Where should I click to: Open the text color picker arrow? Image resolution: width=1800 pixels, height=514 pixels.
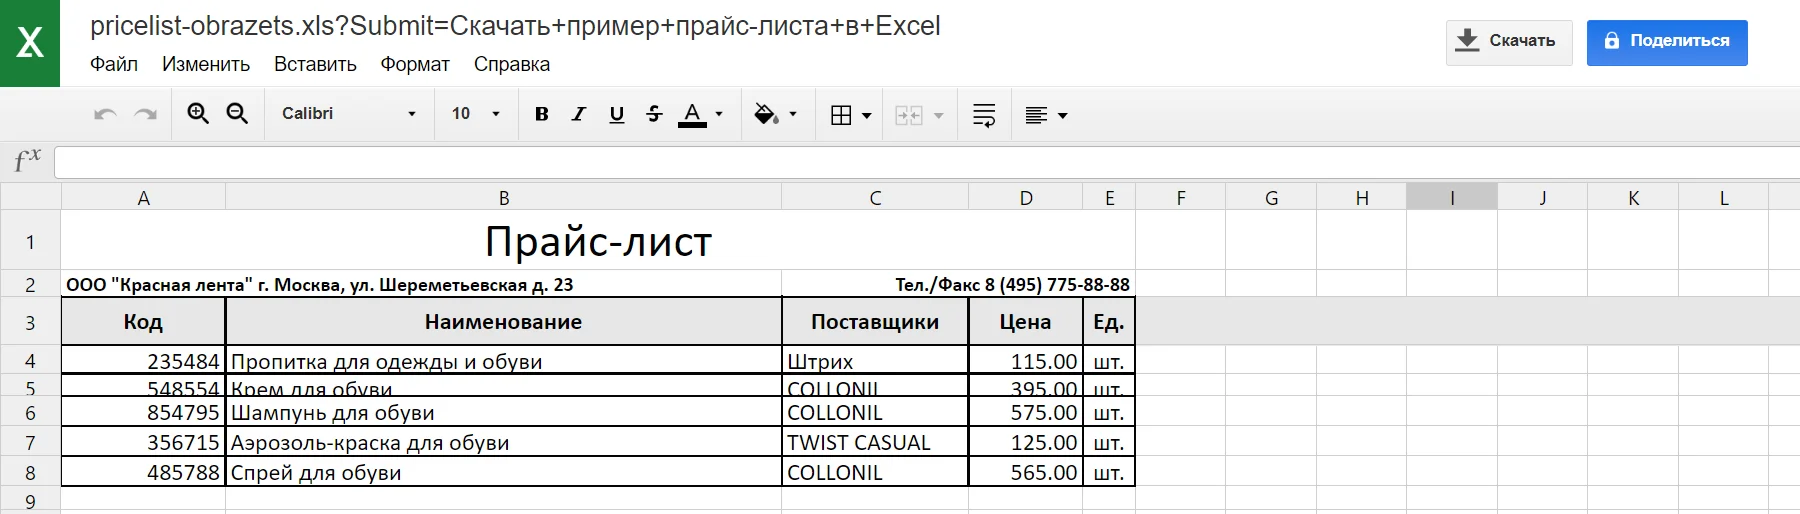click(719, 114)
